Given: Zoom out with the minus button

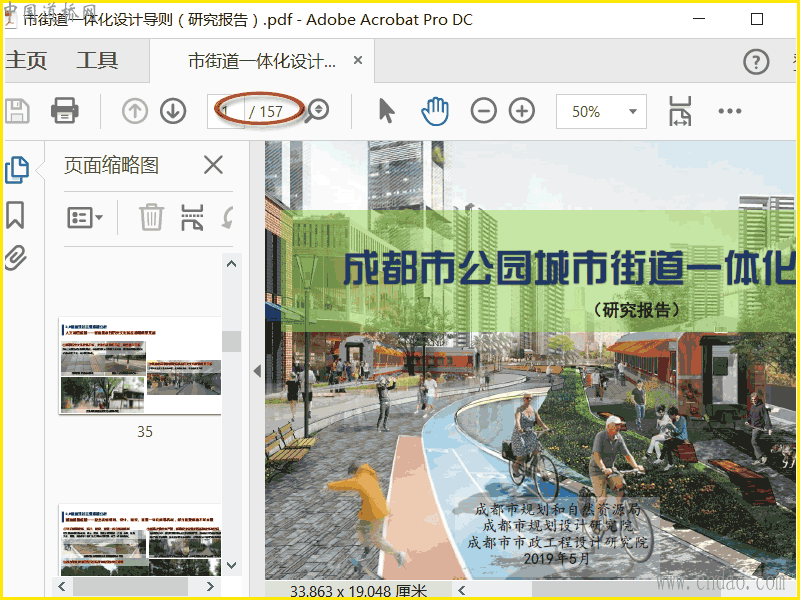Looking at the screenshot, I should click(483, 111).
